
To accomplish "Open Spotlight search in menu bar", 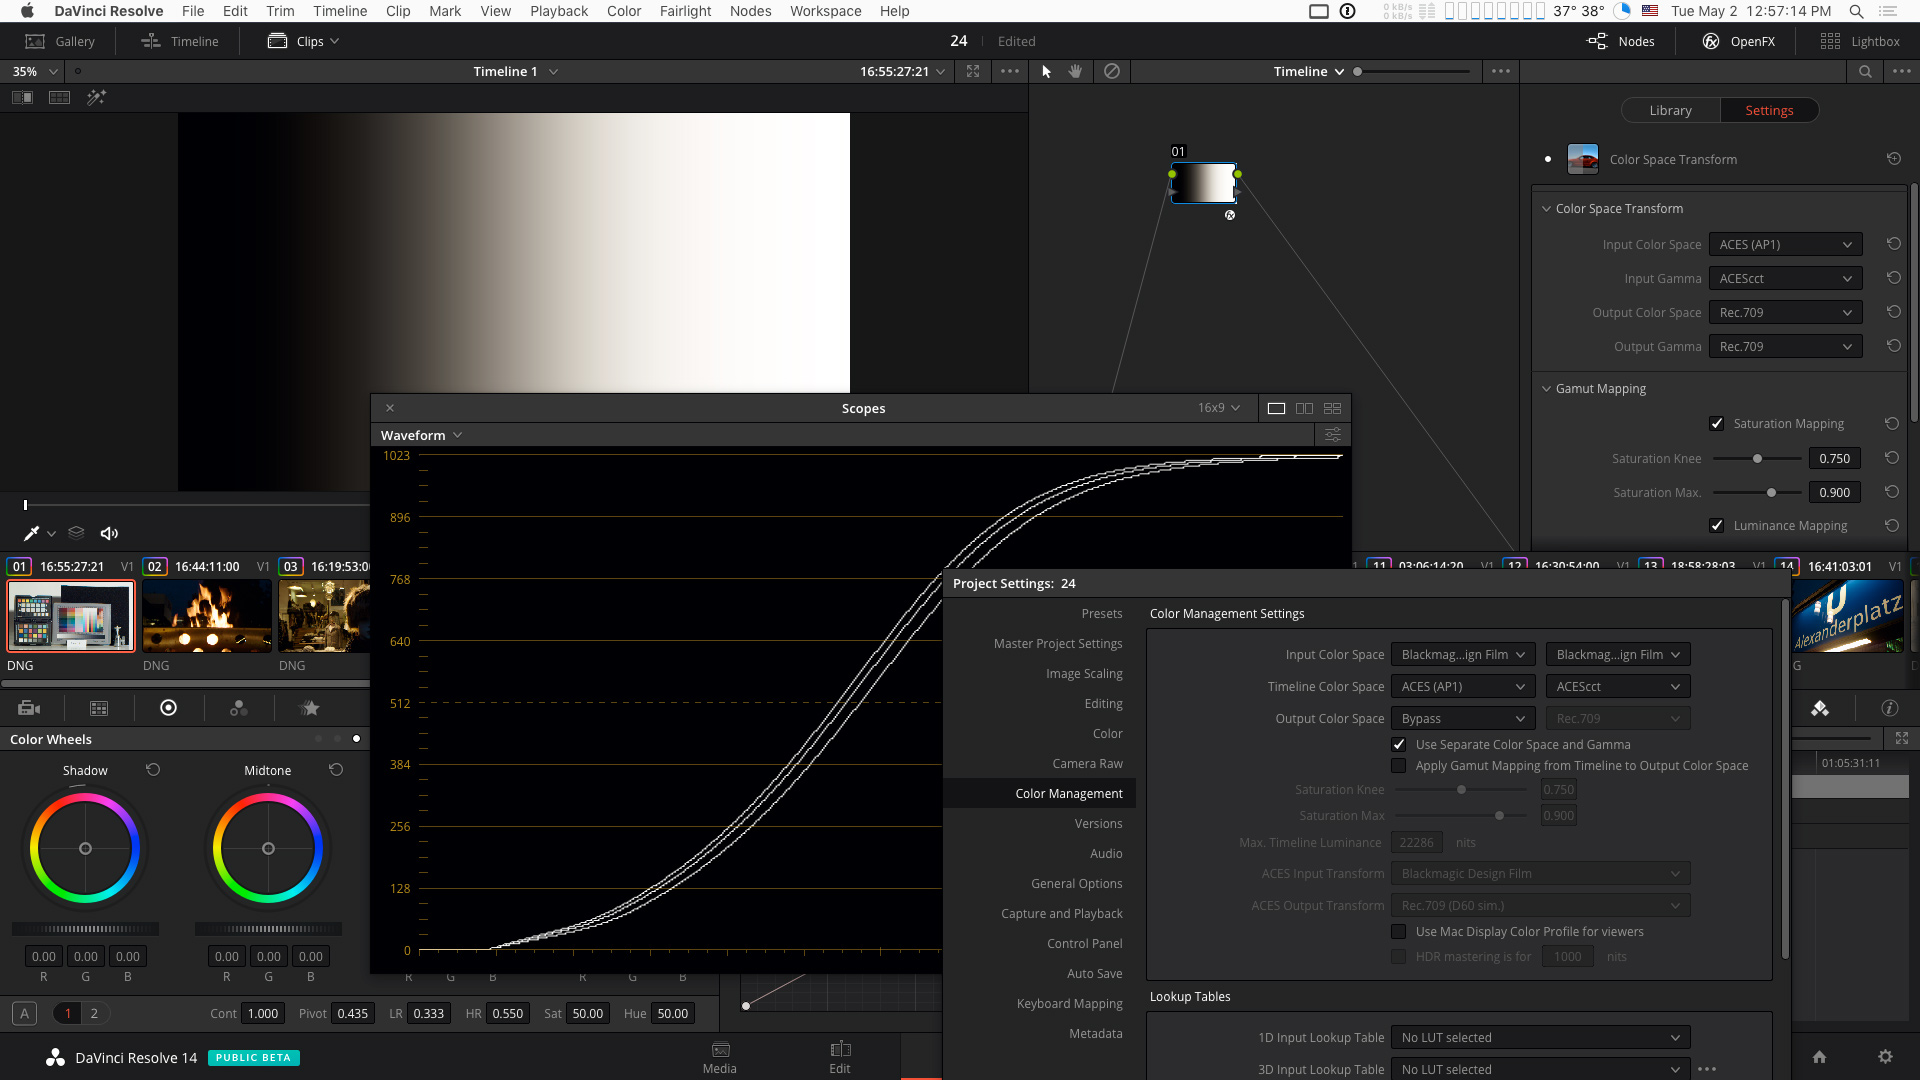I will tap(1856, 11).
